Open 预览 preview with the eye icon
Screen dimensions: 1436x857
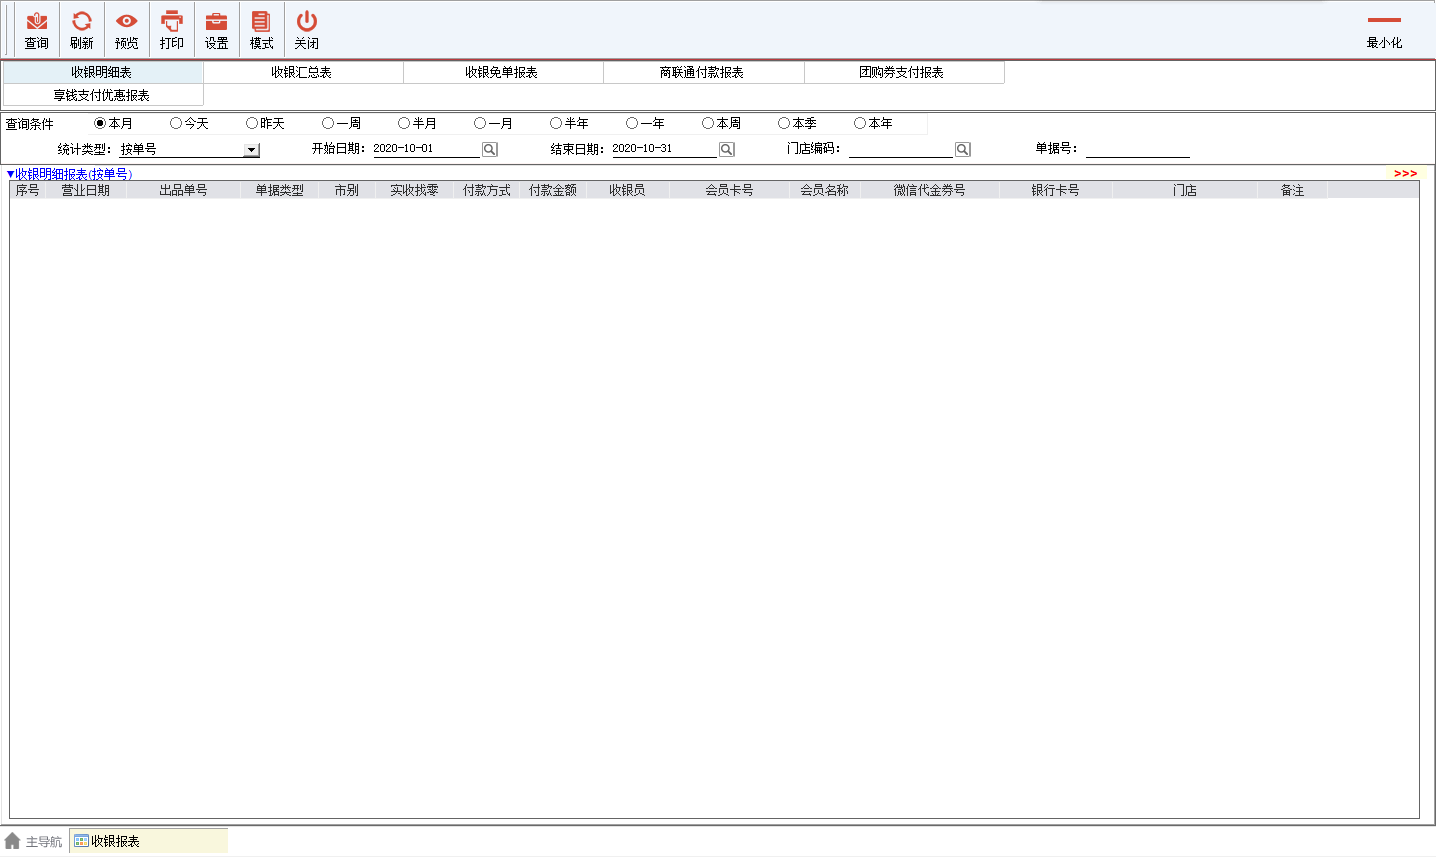127,21
